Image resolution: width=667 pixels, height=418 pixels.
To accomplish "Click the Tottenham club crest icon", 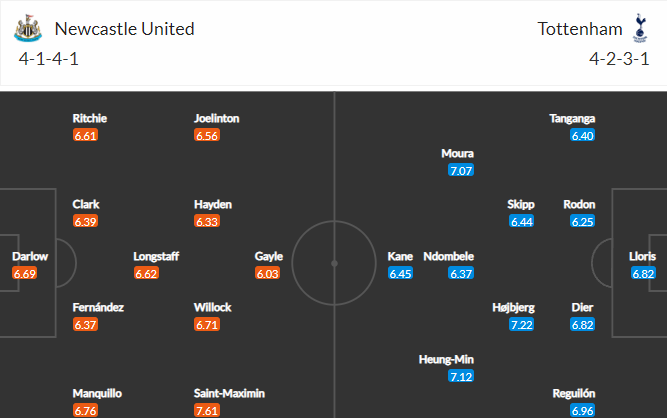I will tap(640, 28).
